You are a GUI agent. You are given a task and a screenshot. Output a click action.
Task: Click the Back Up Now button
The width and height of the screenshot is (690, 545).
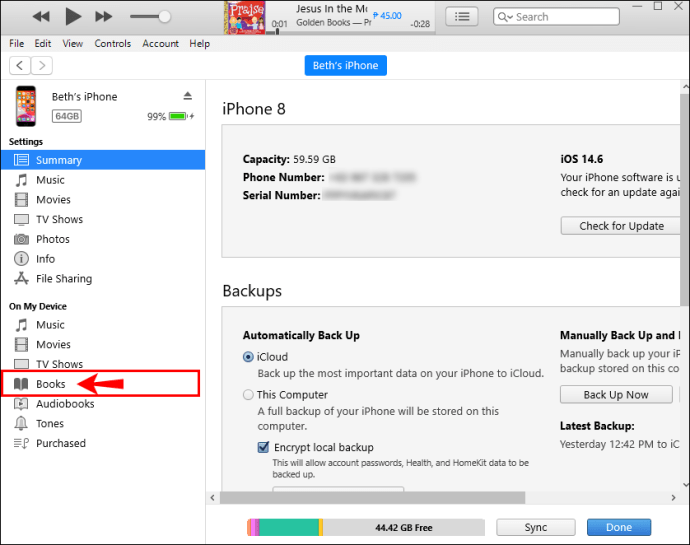pyautogui.click(x=616, y=394)
